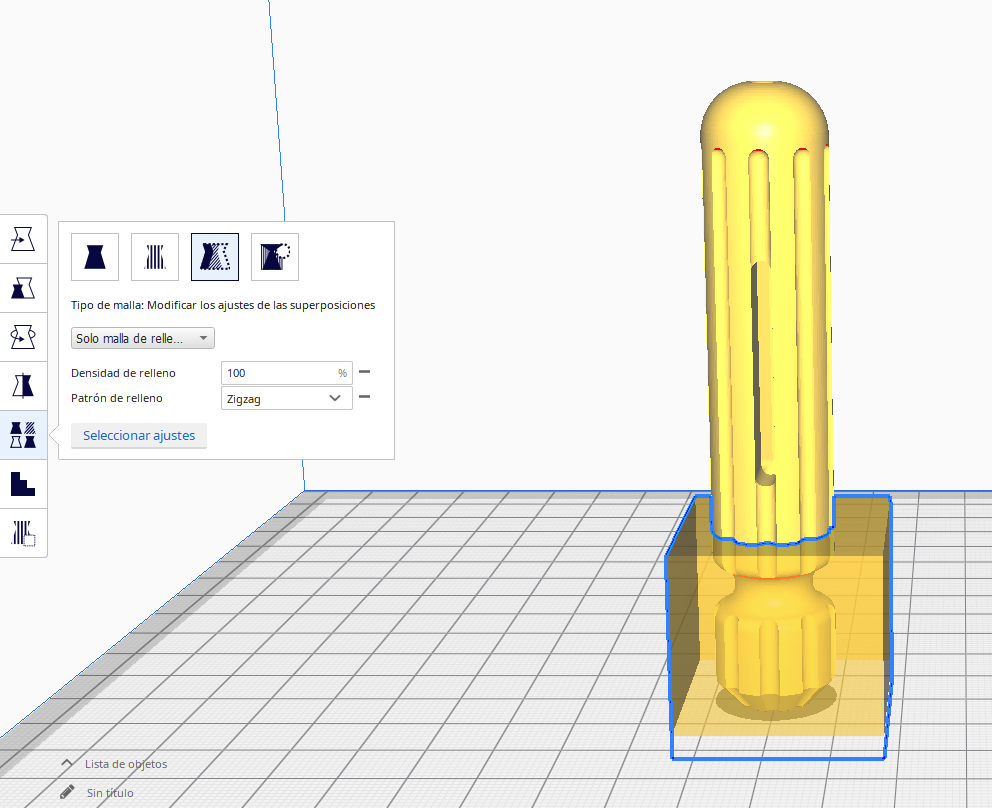Select the Modify overlaps settings mesh type
The width and height of the screenshot is (992, 808).
(214, 257)
